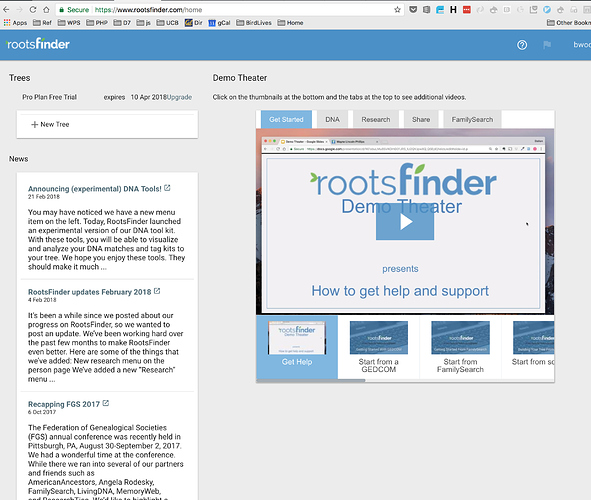Select the Get Help video thumbnail
591x500 pixels.
coord(297,347)
